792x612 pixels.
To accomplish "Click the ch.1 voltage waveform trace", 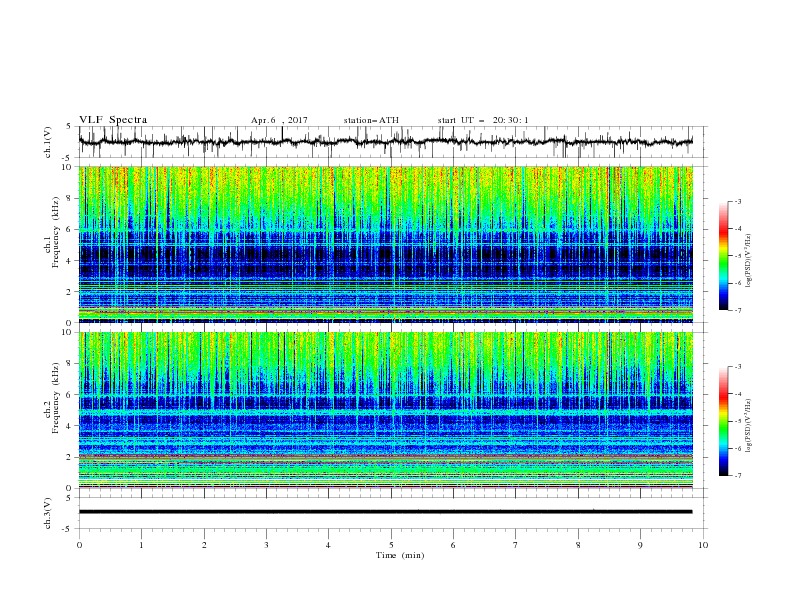I will (385, 142).
